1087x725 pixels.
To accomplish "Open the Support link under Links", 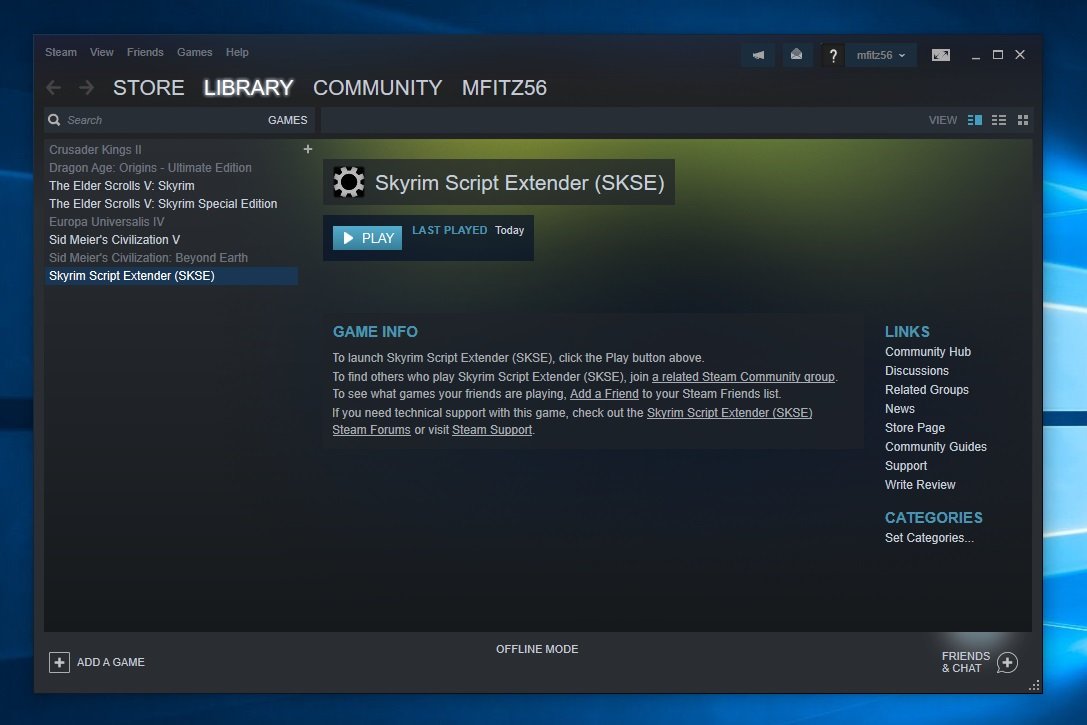I will pyautogui.click(x=905, y=466).
